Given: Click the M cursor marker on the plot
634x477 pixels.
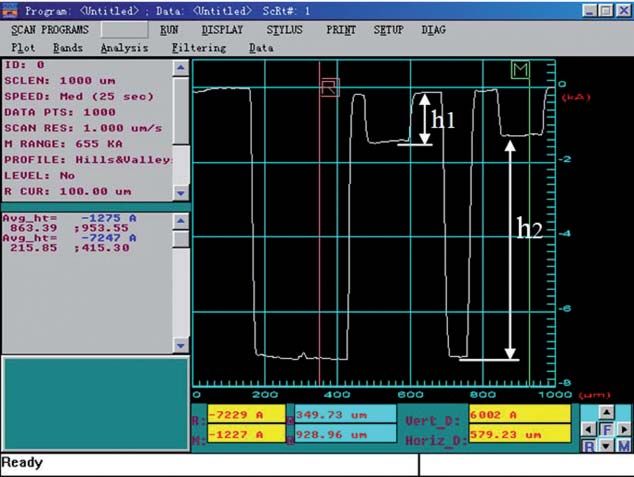Looking at the screenshot, I should pos(520,70).
